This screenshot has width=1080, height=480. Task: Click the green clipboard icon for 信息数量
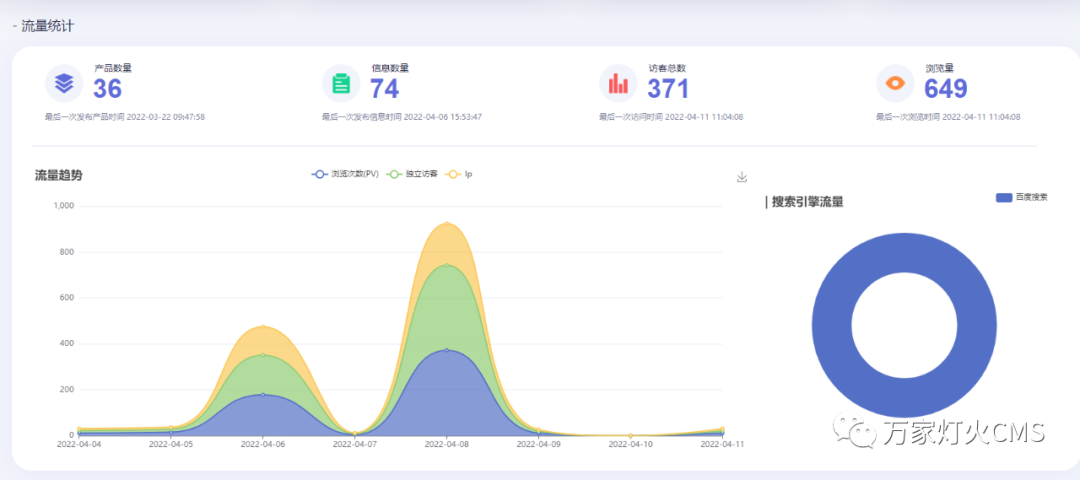[341, 84]
